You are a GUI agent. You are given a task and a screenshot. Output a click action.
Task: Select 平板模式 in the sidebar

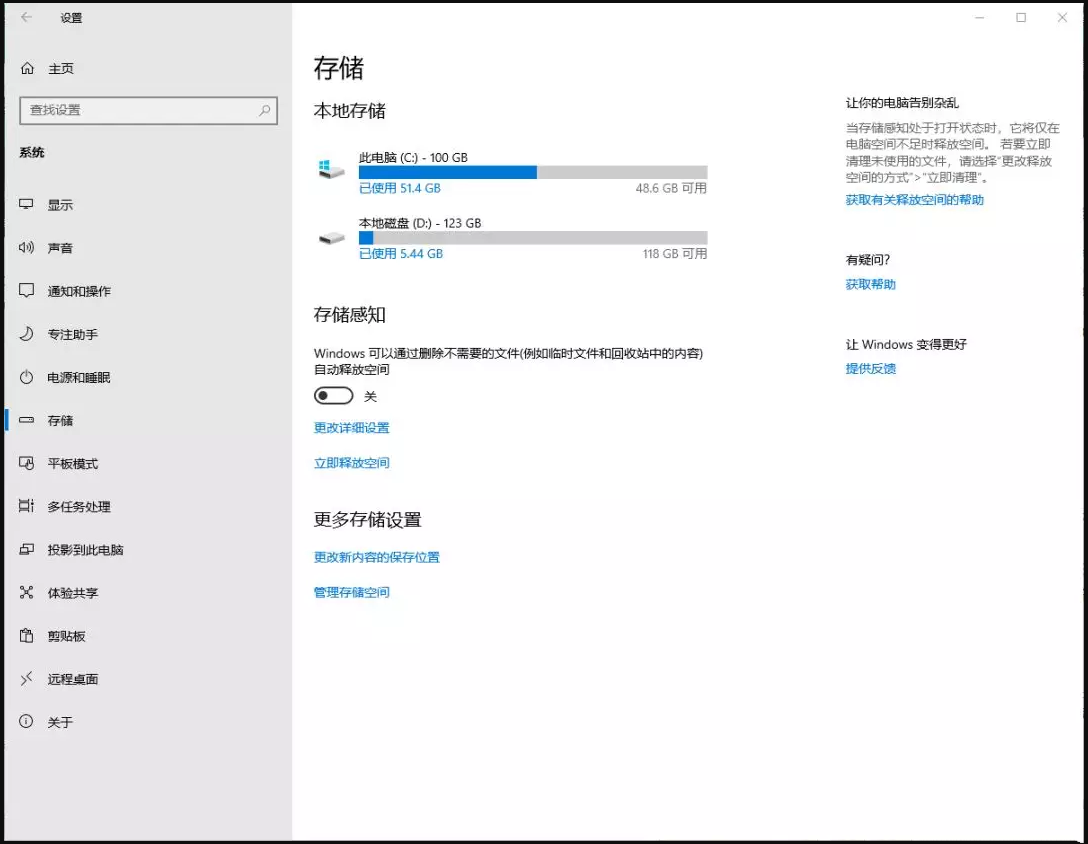[x=70, y=463]
